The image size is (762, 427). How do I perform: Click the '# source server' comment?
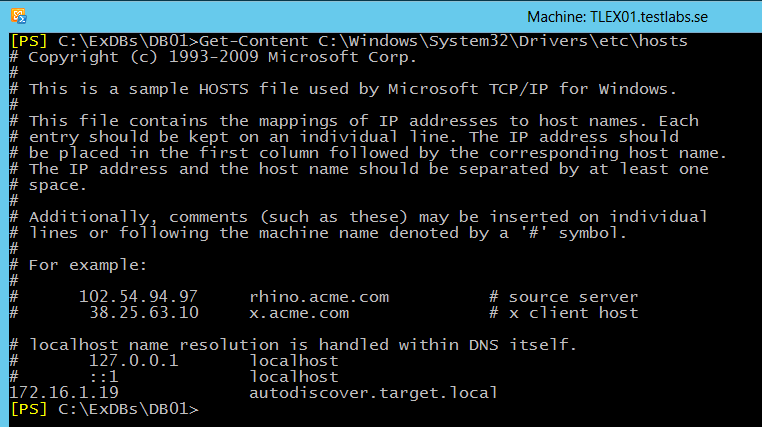coord(564,296)
